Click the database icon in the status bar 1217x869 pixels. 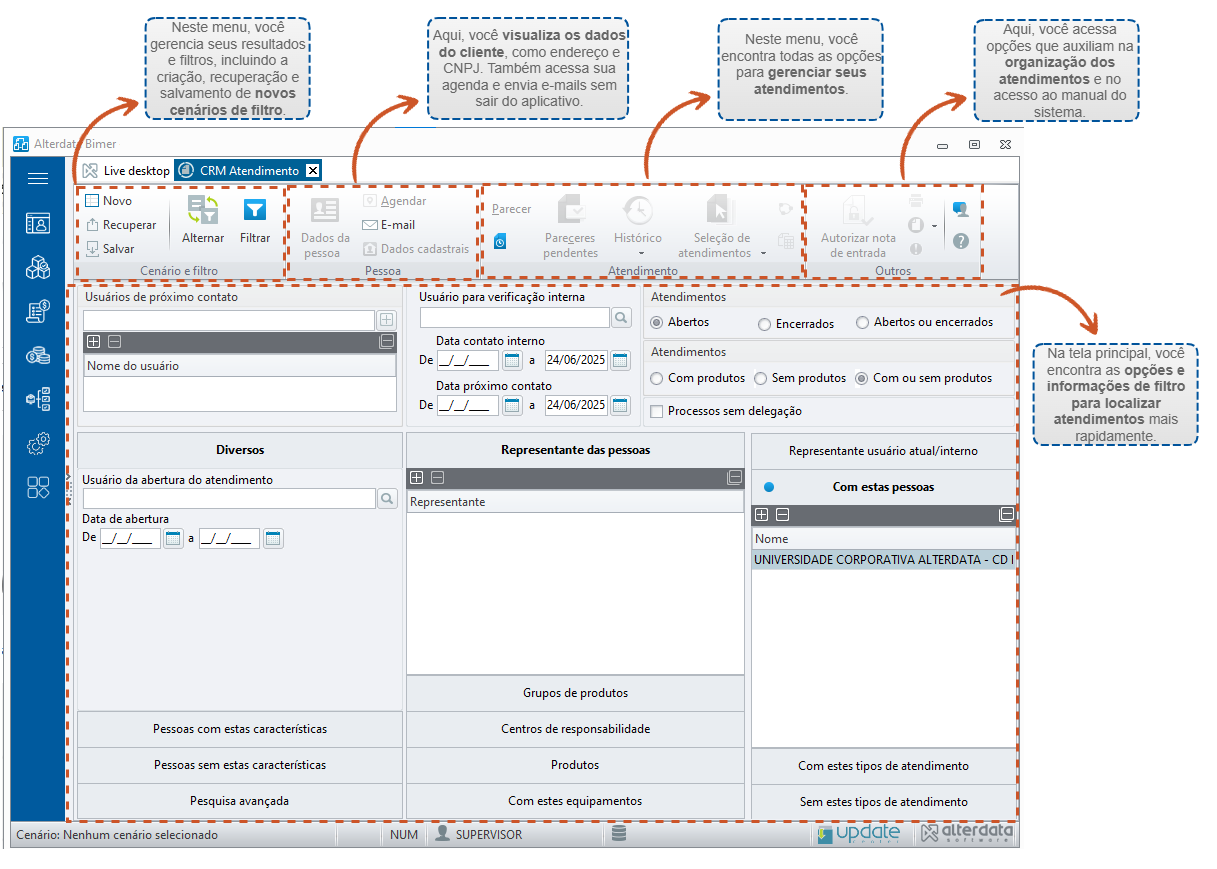(x=619, y=834)
